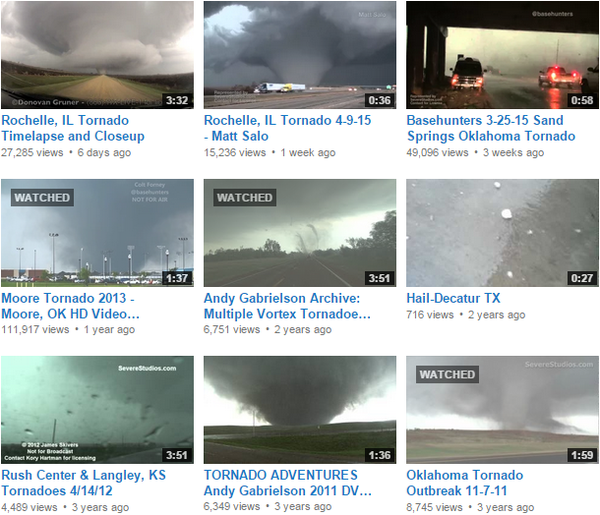
Task: Click the Hail-Decatur TX title link
Action: (453, 298)
